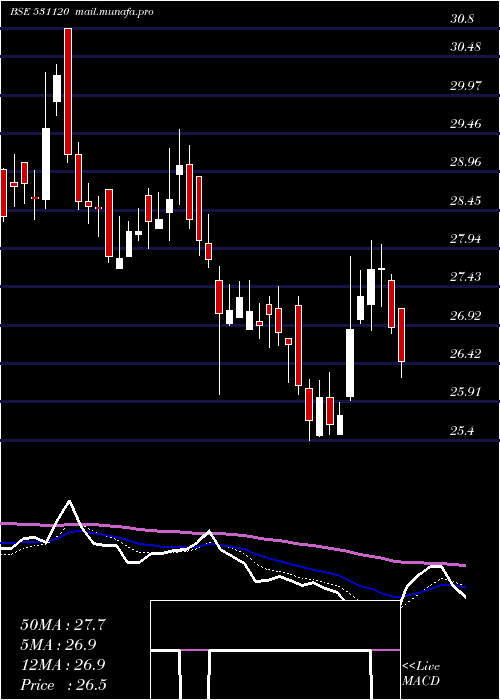Select the 26.42 price axis label
500x700 pixels.
[466, 354]
